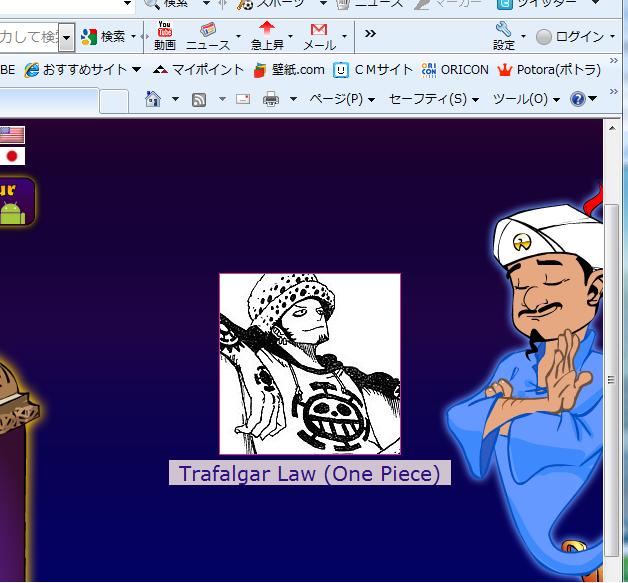
Task: Expand the Help dropdown arrow
Action: point(592,98)
